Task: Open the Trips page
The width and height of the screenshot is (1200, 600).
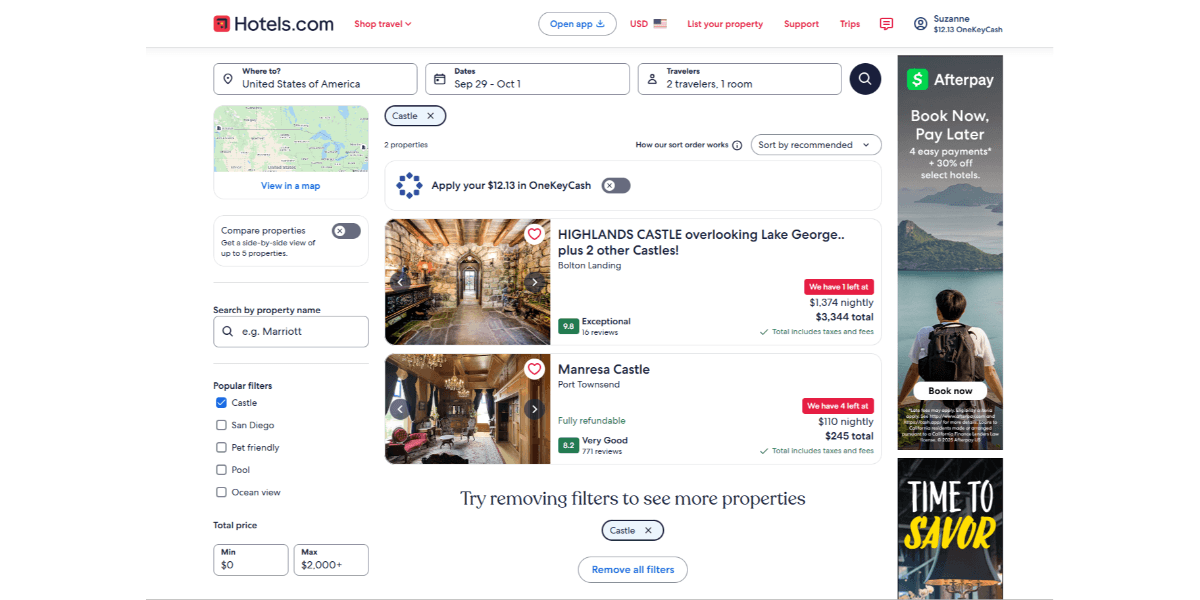Action: coord(849,24)
